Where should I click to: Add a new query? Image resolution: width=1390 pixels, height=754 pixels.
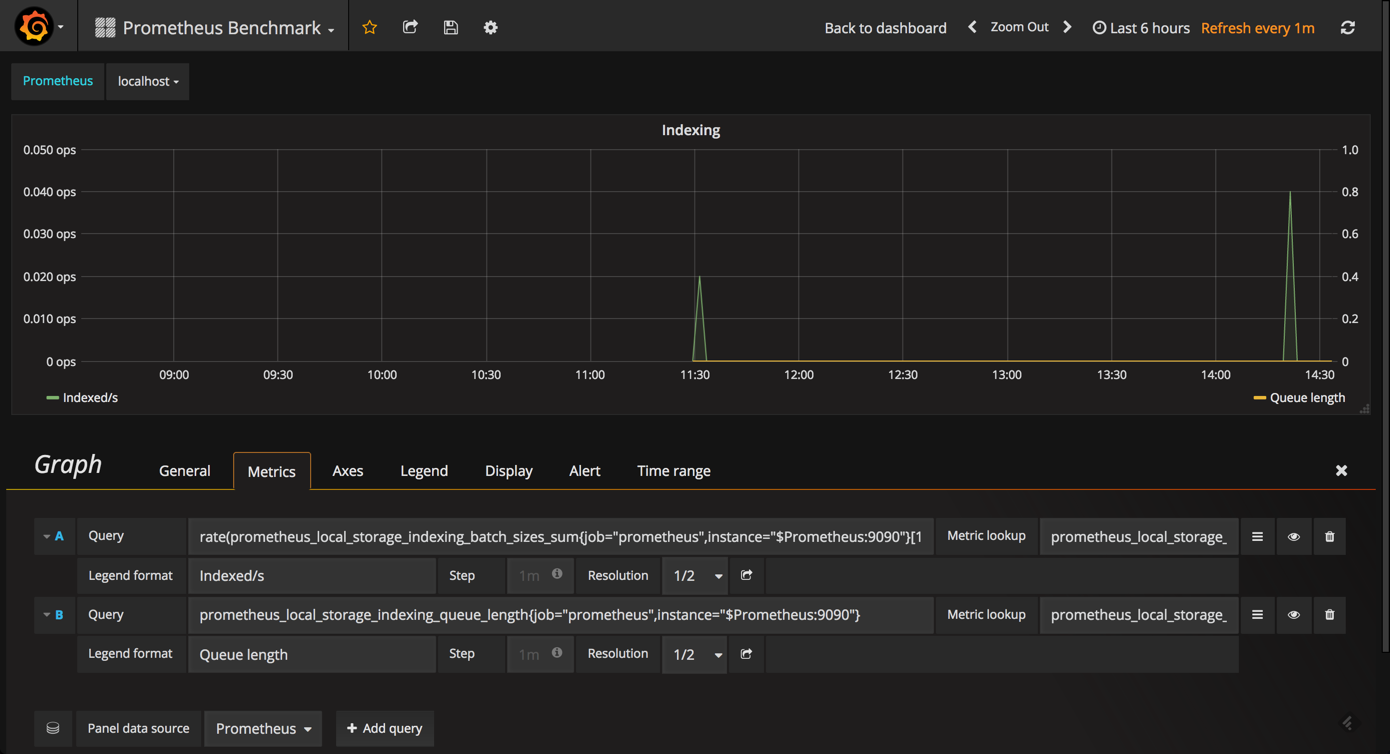385,728
